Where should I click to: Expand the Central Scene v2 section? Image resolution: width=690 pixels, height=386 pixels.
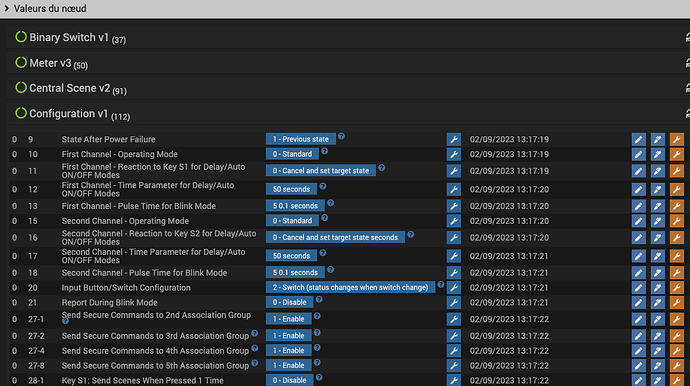pyautogui.click(x=70, y=88)
